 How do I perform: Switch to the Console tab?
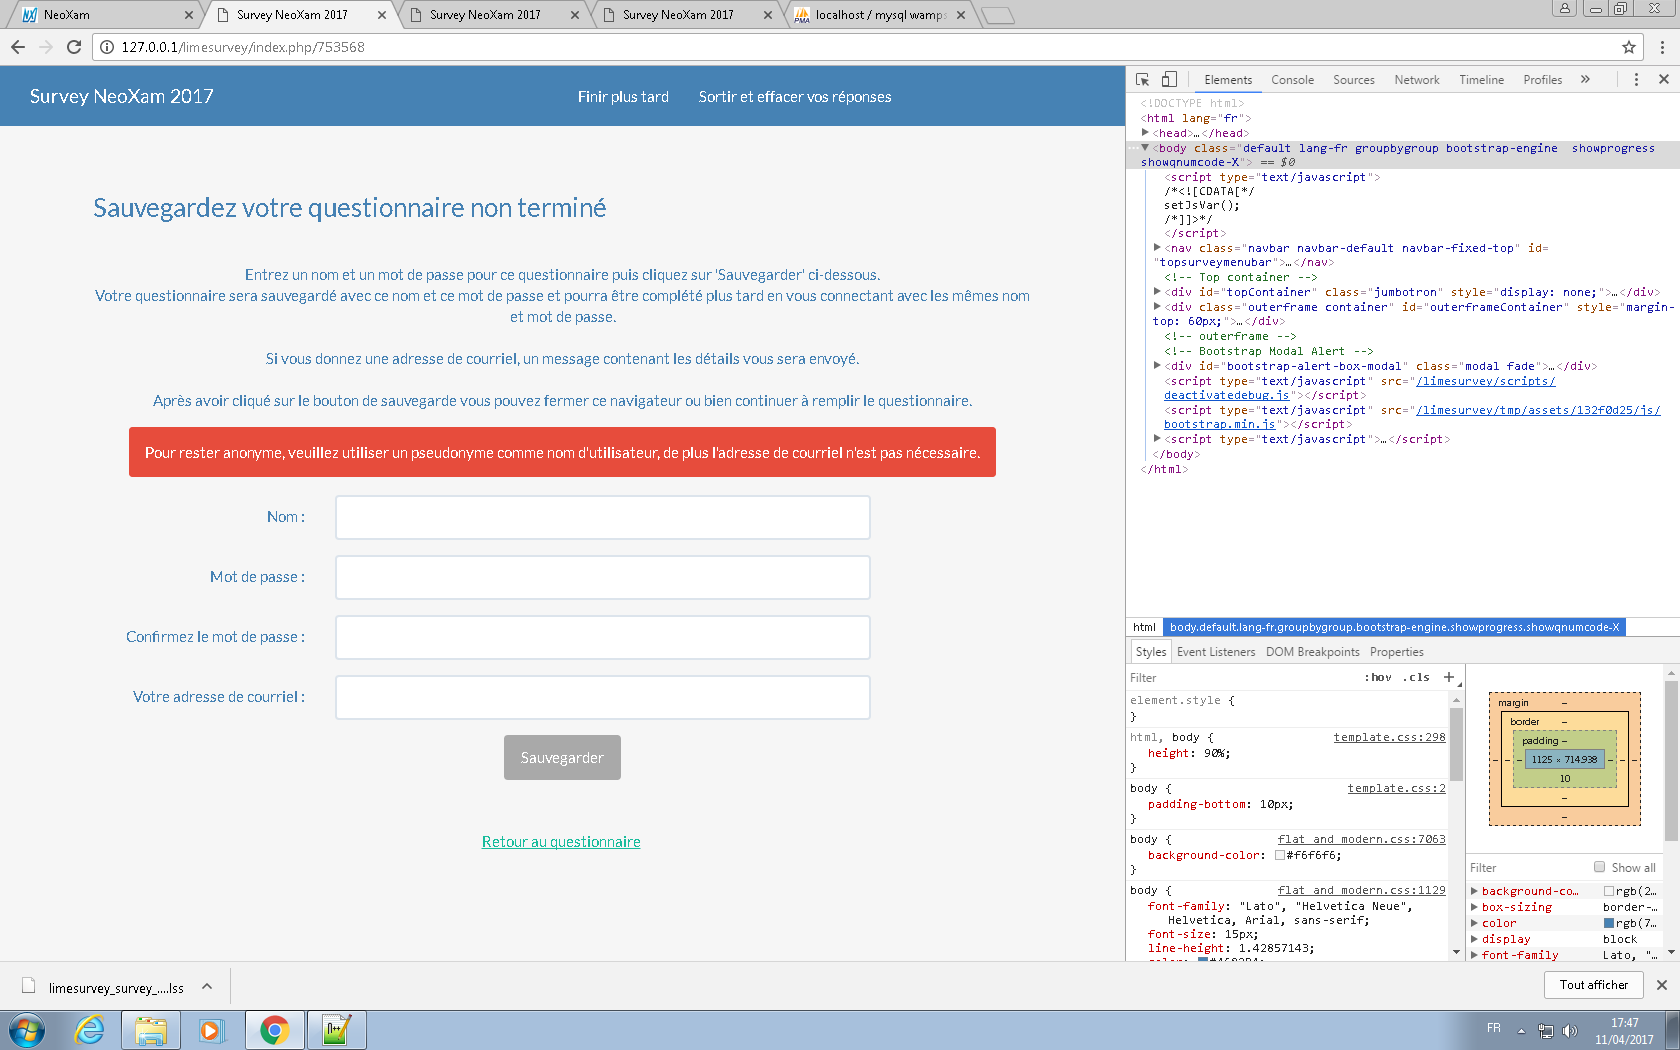1292,80
